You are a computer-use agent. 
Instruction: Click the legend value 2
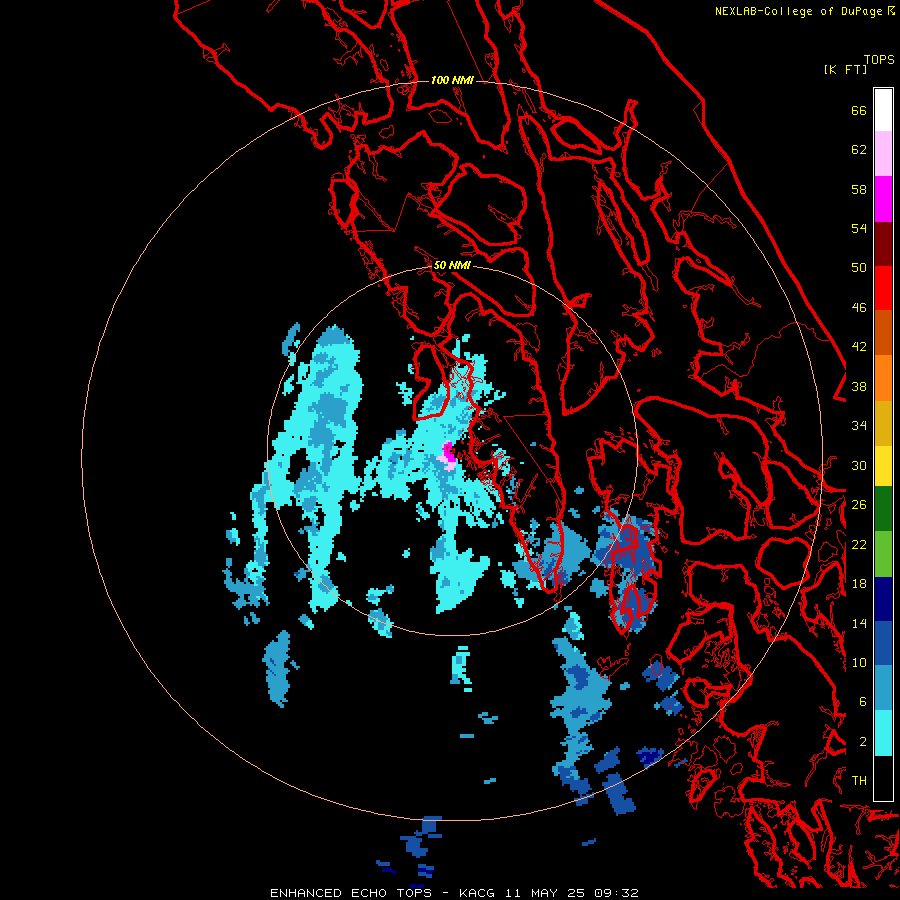(862, 741)
